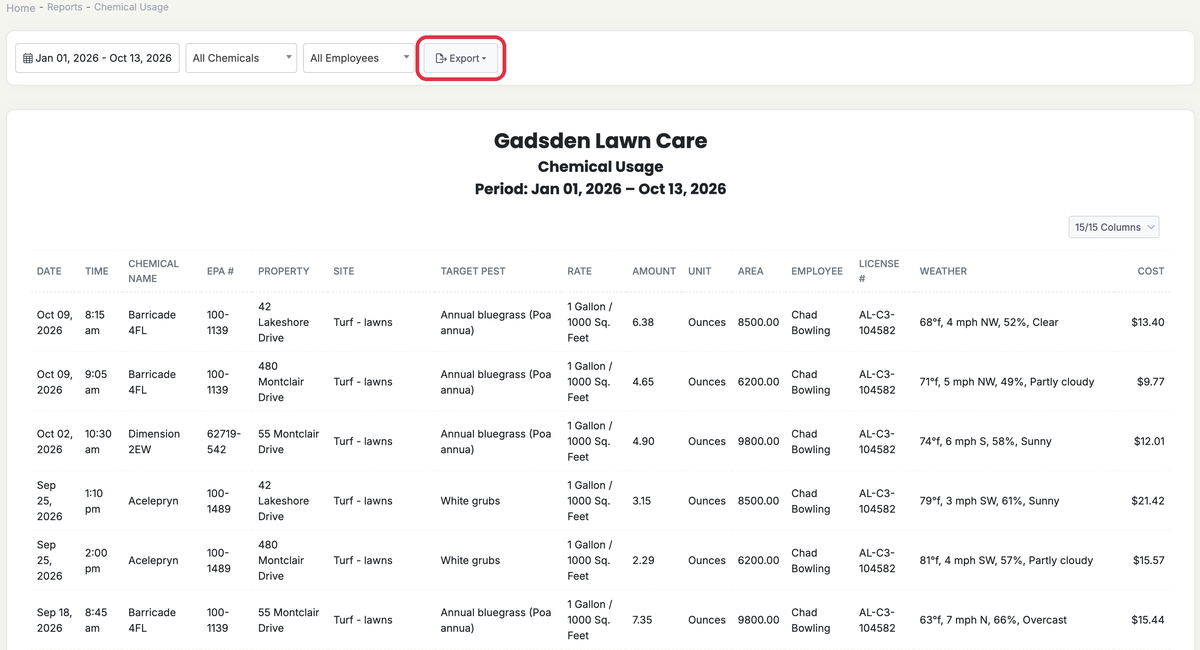This screenshot has height=650, width=1200.
Task: Click the 1:10 pm time cell
Action: [x=95, y=501]
